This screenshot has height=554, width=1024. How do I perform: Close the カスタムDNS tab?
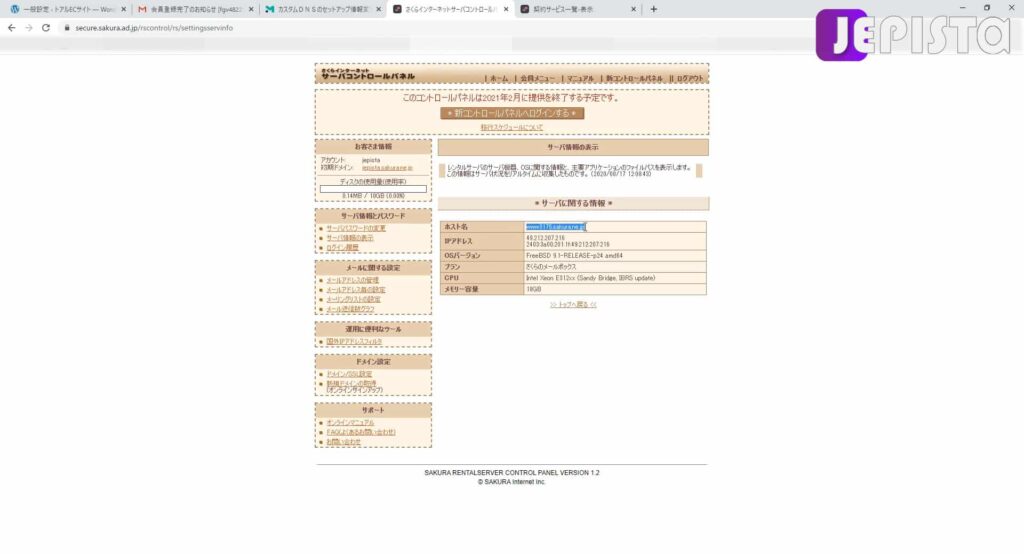tap(378, 9)
